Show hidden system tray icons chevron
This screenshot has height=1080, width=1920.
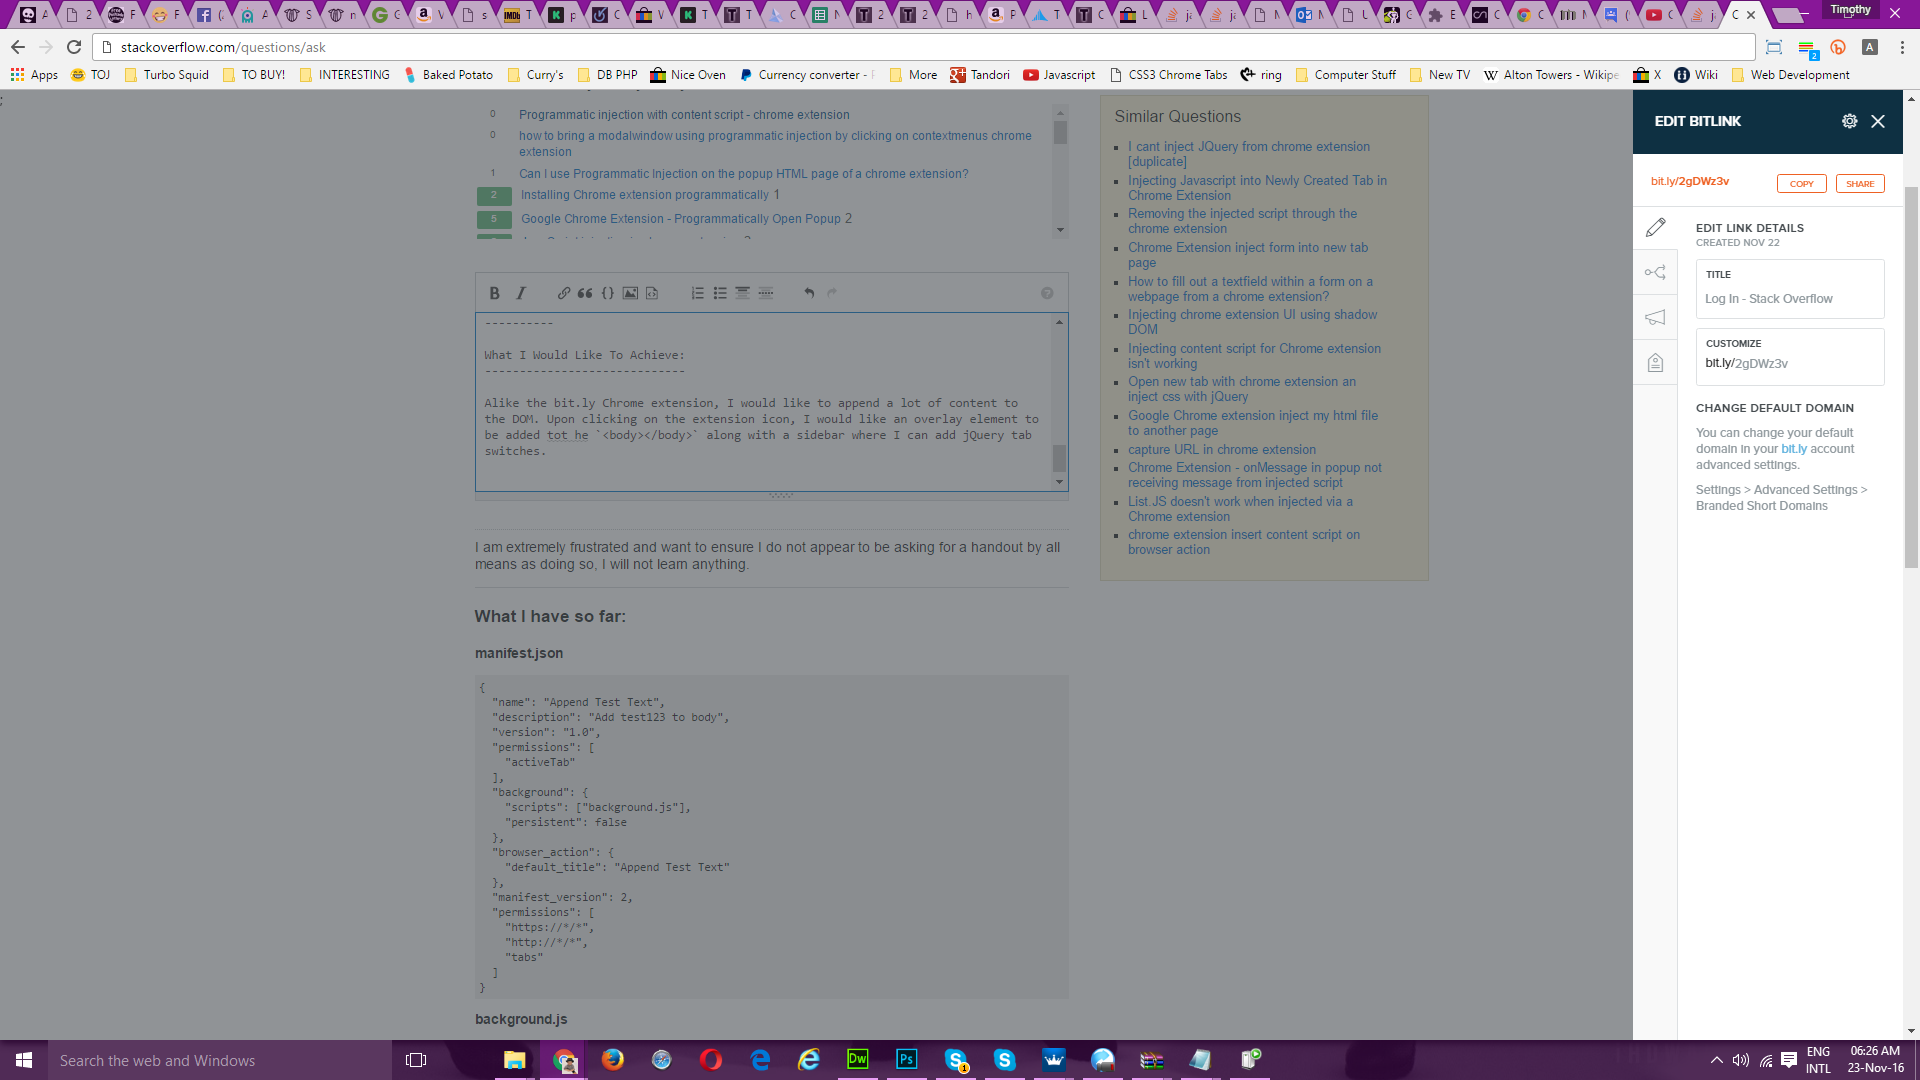[1716, 1060]
